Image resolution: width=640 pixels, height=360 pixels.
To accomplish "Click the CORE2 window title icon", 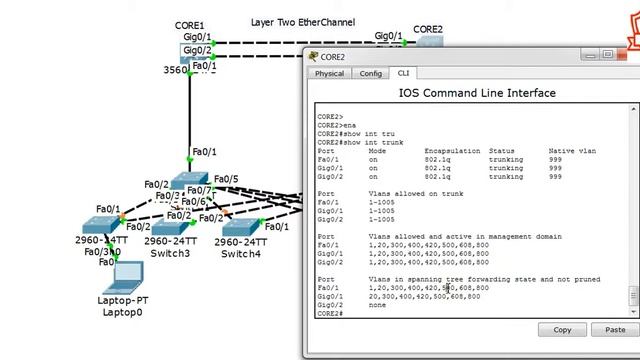I will point(313,56).
